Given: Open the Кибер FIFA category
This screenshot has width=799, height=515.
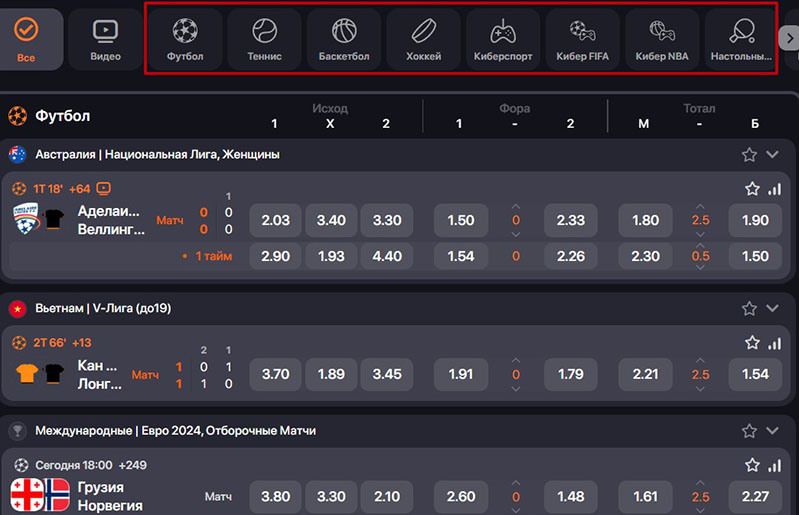Looking at the screenshot, I should tap(582, 39).
